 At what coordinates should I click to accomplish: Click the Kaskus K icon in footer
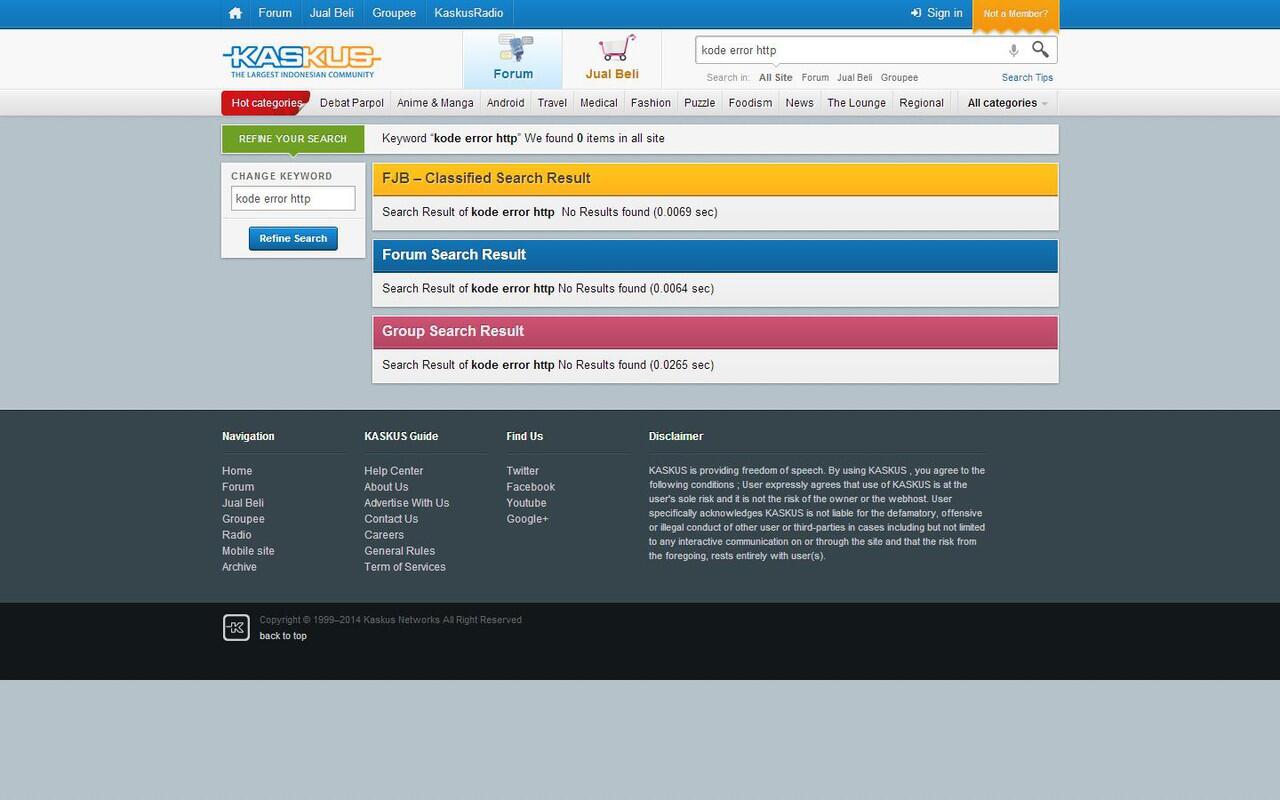pyautogui.click(x=236, y=627)
